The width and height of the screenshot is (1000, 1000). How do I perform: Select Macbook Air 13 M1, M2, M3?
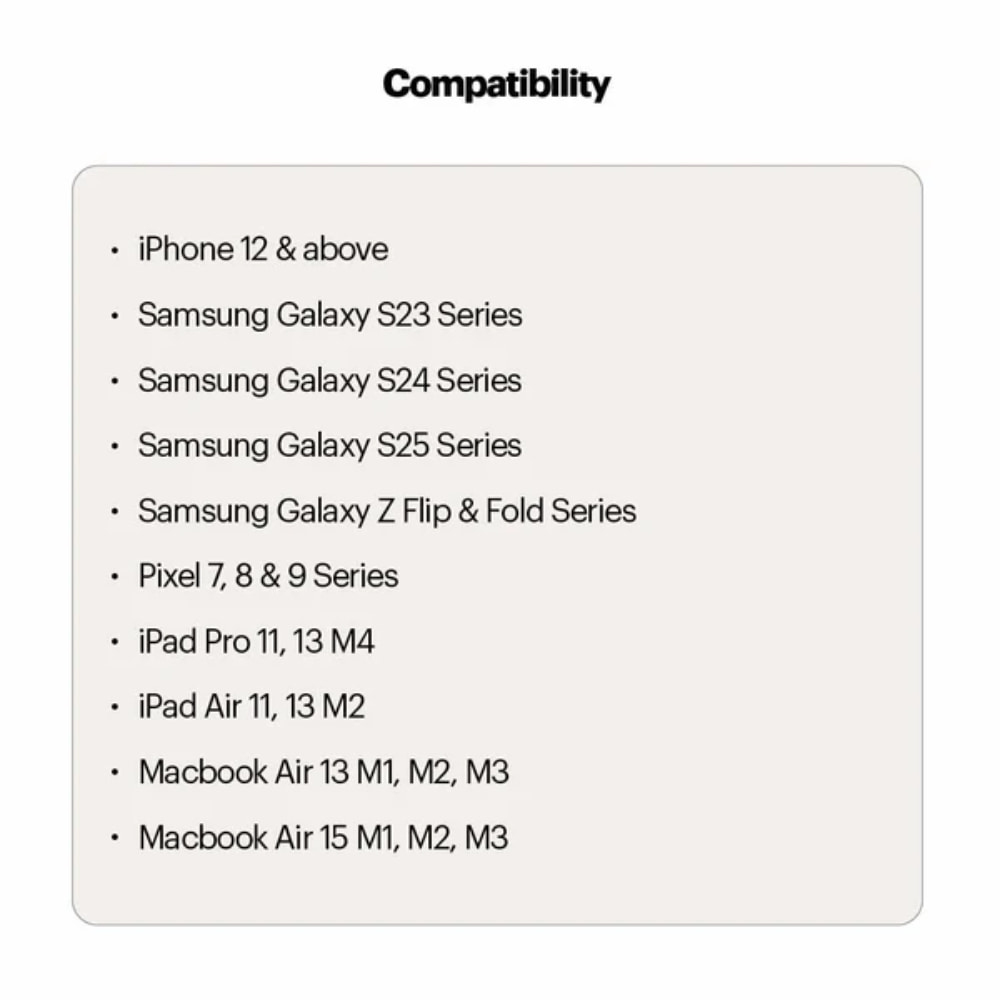pos(323,772)
